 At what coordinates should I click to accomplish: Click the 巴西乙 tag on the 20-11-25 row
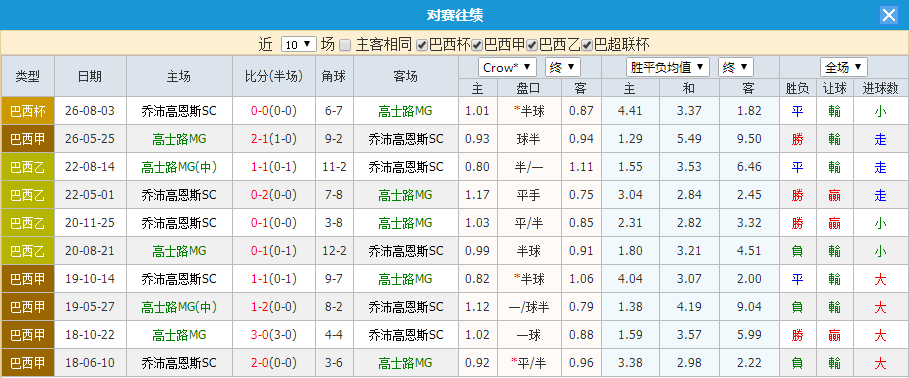click(x=28, y=223)
